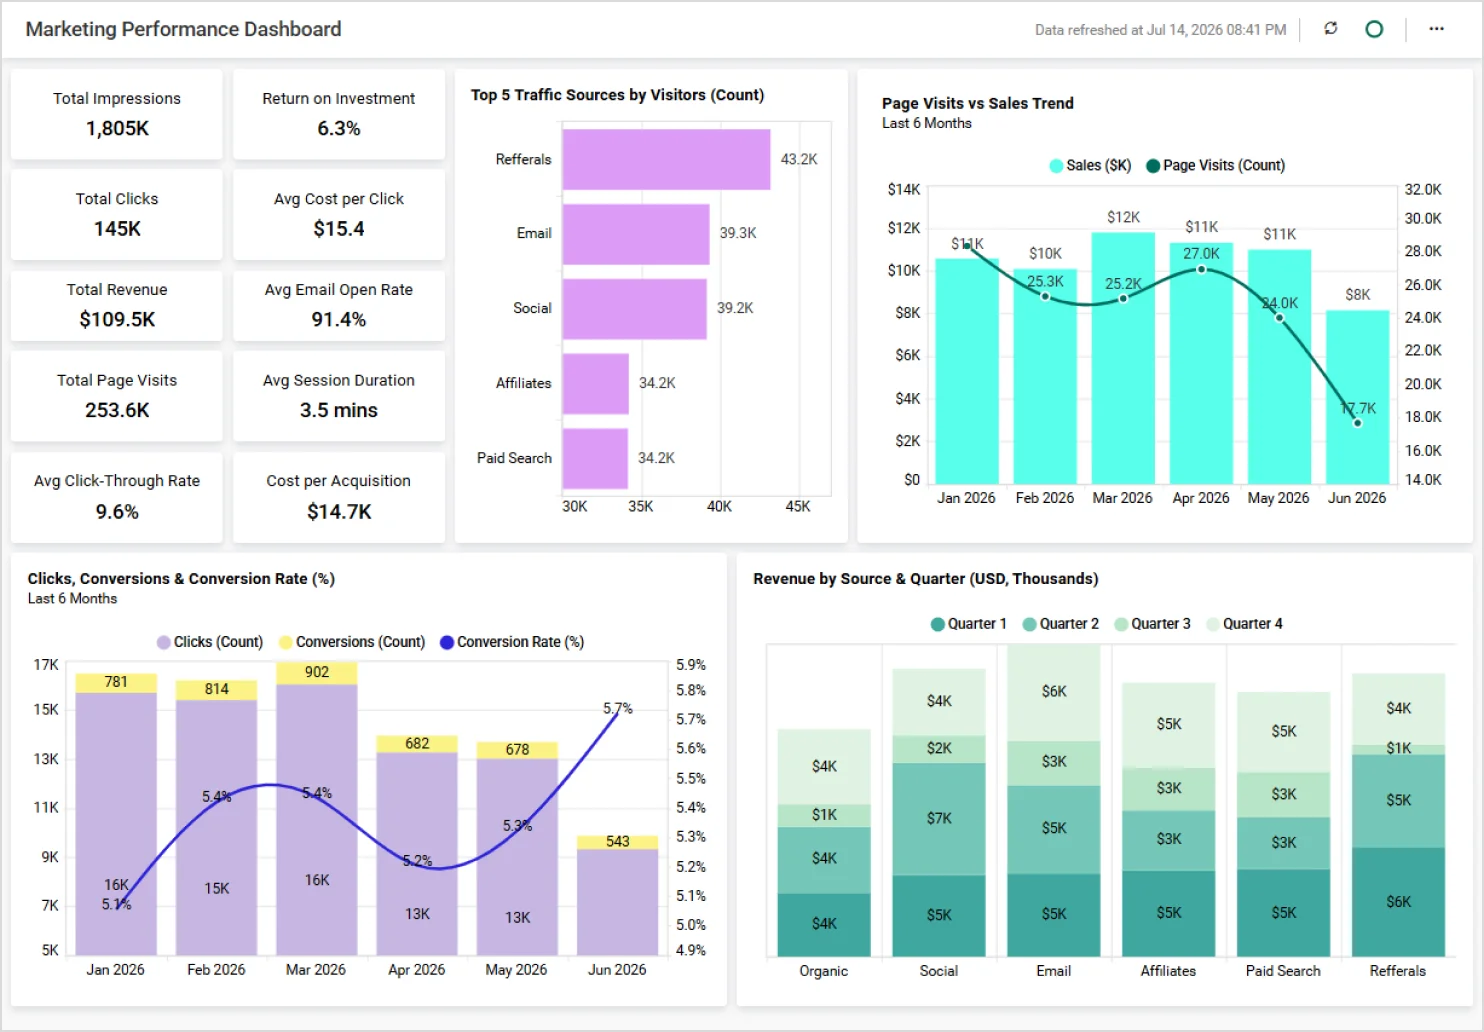This screenshot has height=1032, width=1484.
Task: Click the refresh data icon
Action: pyautogui.click(x=1330, y=29)
